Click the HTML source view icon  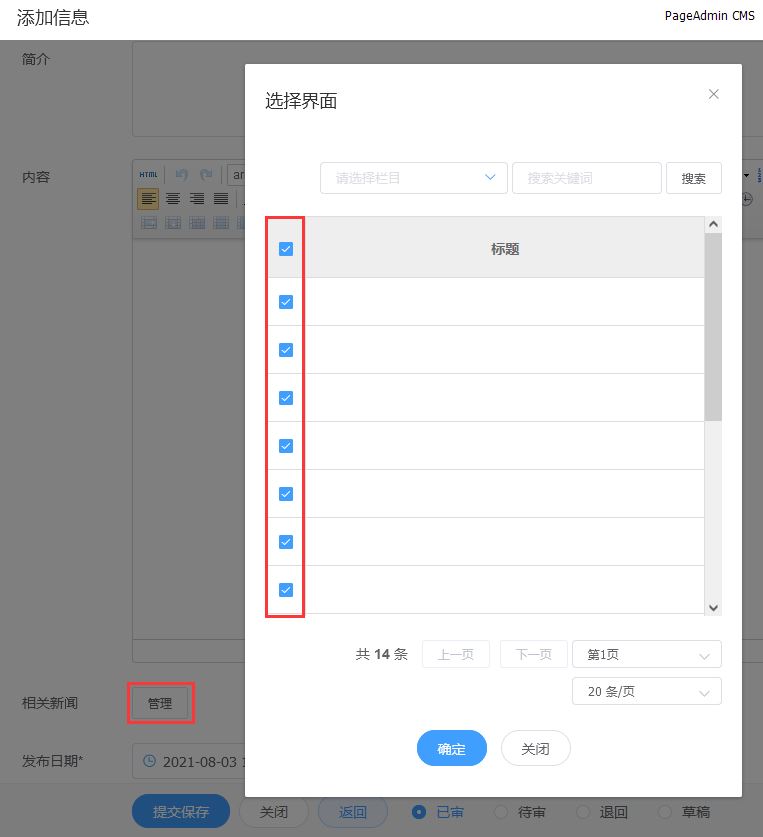148,174
